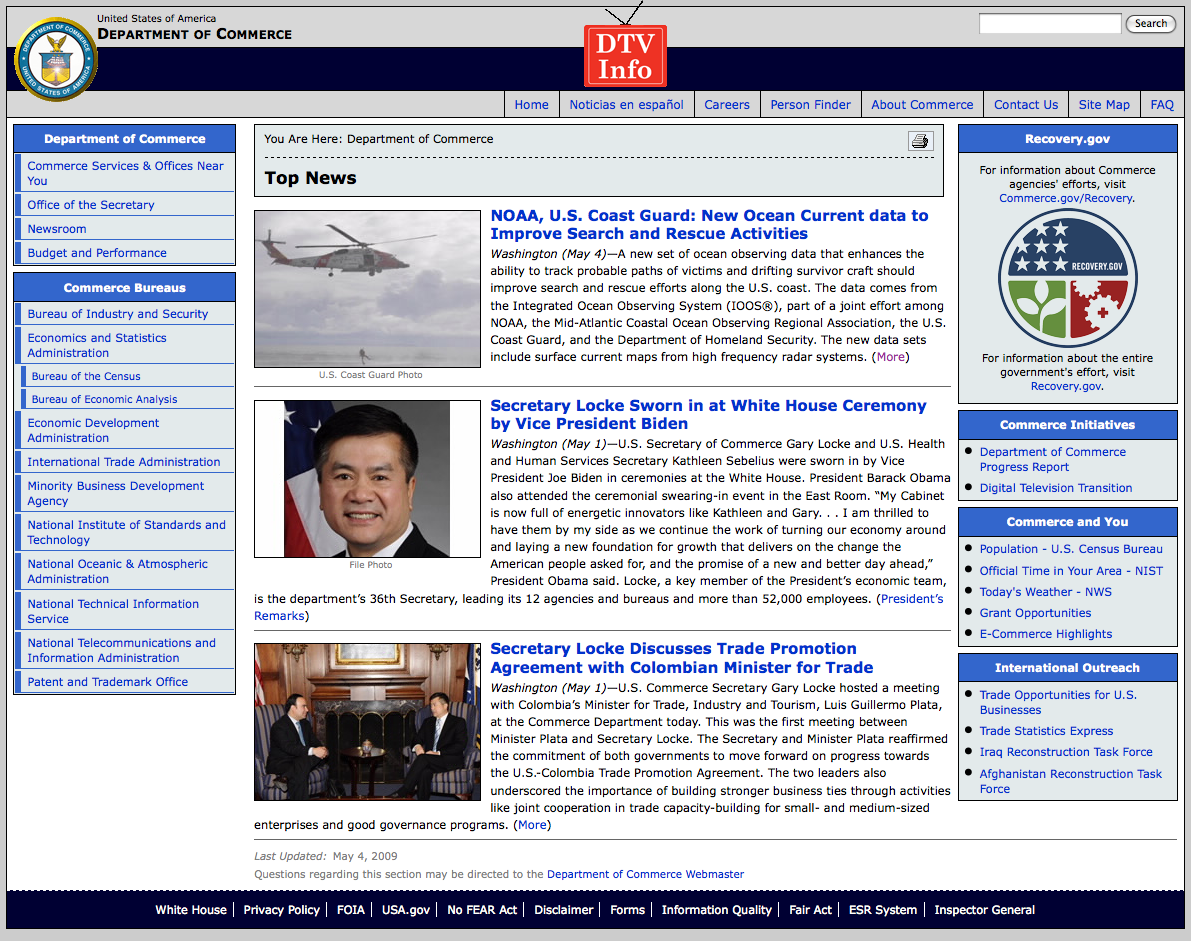This screenshot has width=1191, height=941.
Task: Open the Commerce.gov/Recovery link
Action: (1066, 198)
